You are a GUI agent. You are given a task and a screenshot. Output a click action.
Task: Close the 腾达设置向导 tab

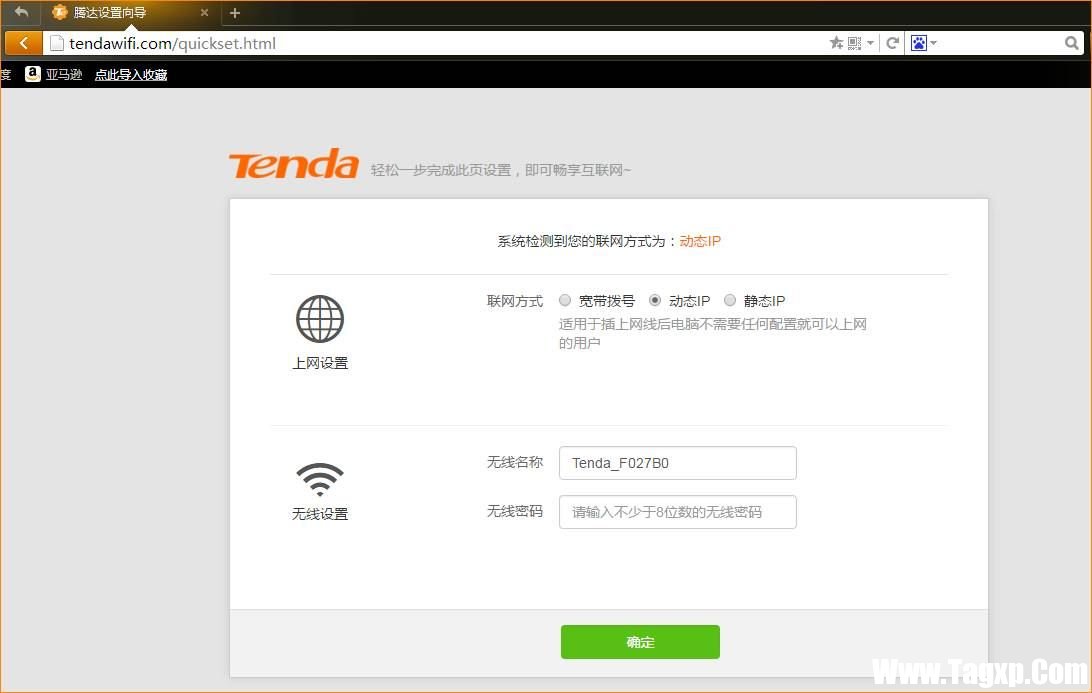204,13
